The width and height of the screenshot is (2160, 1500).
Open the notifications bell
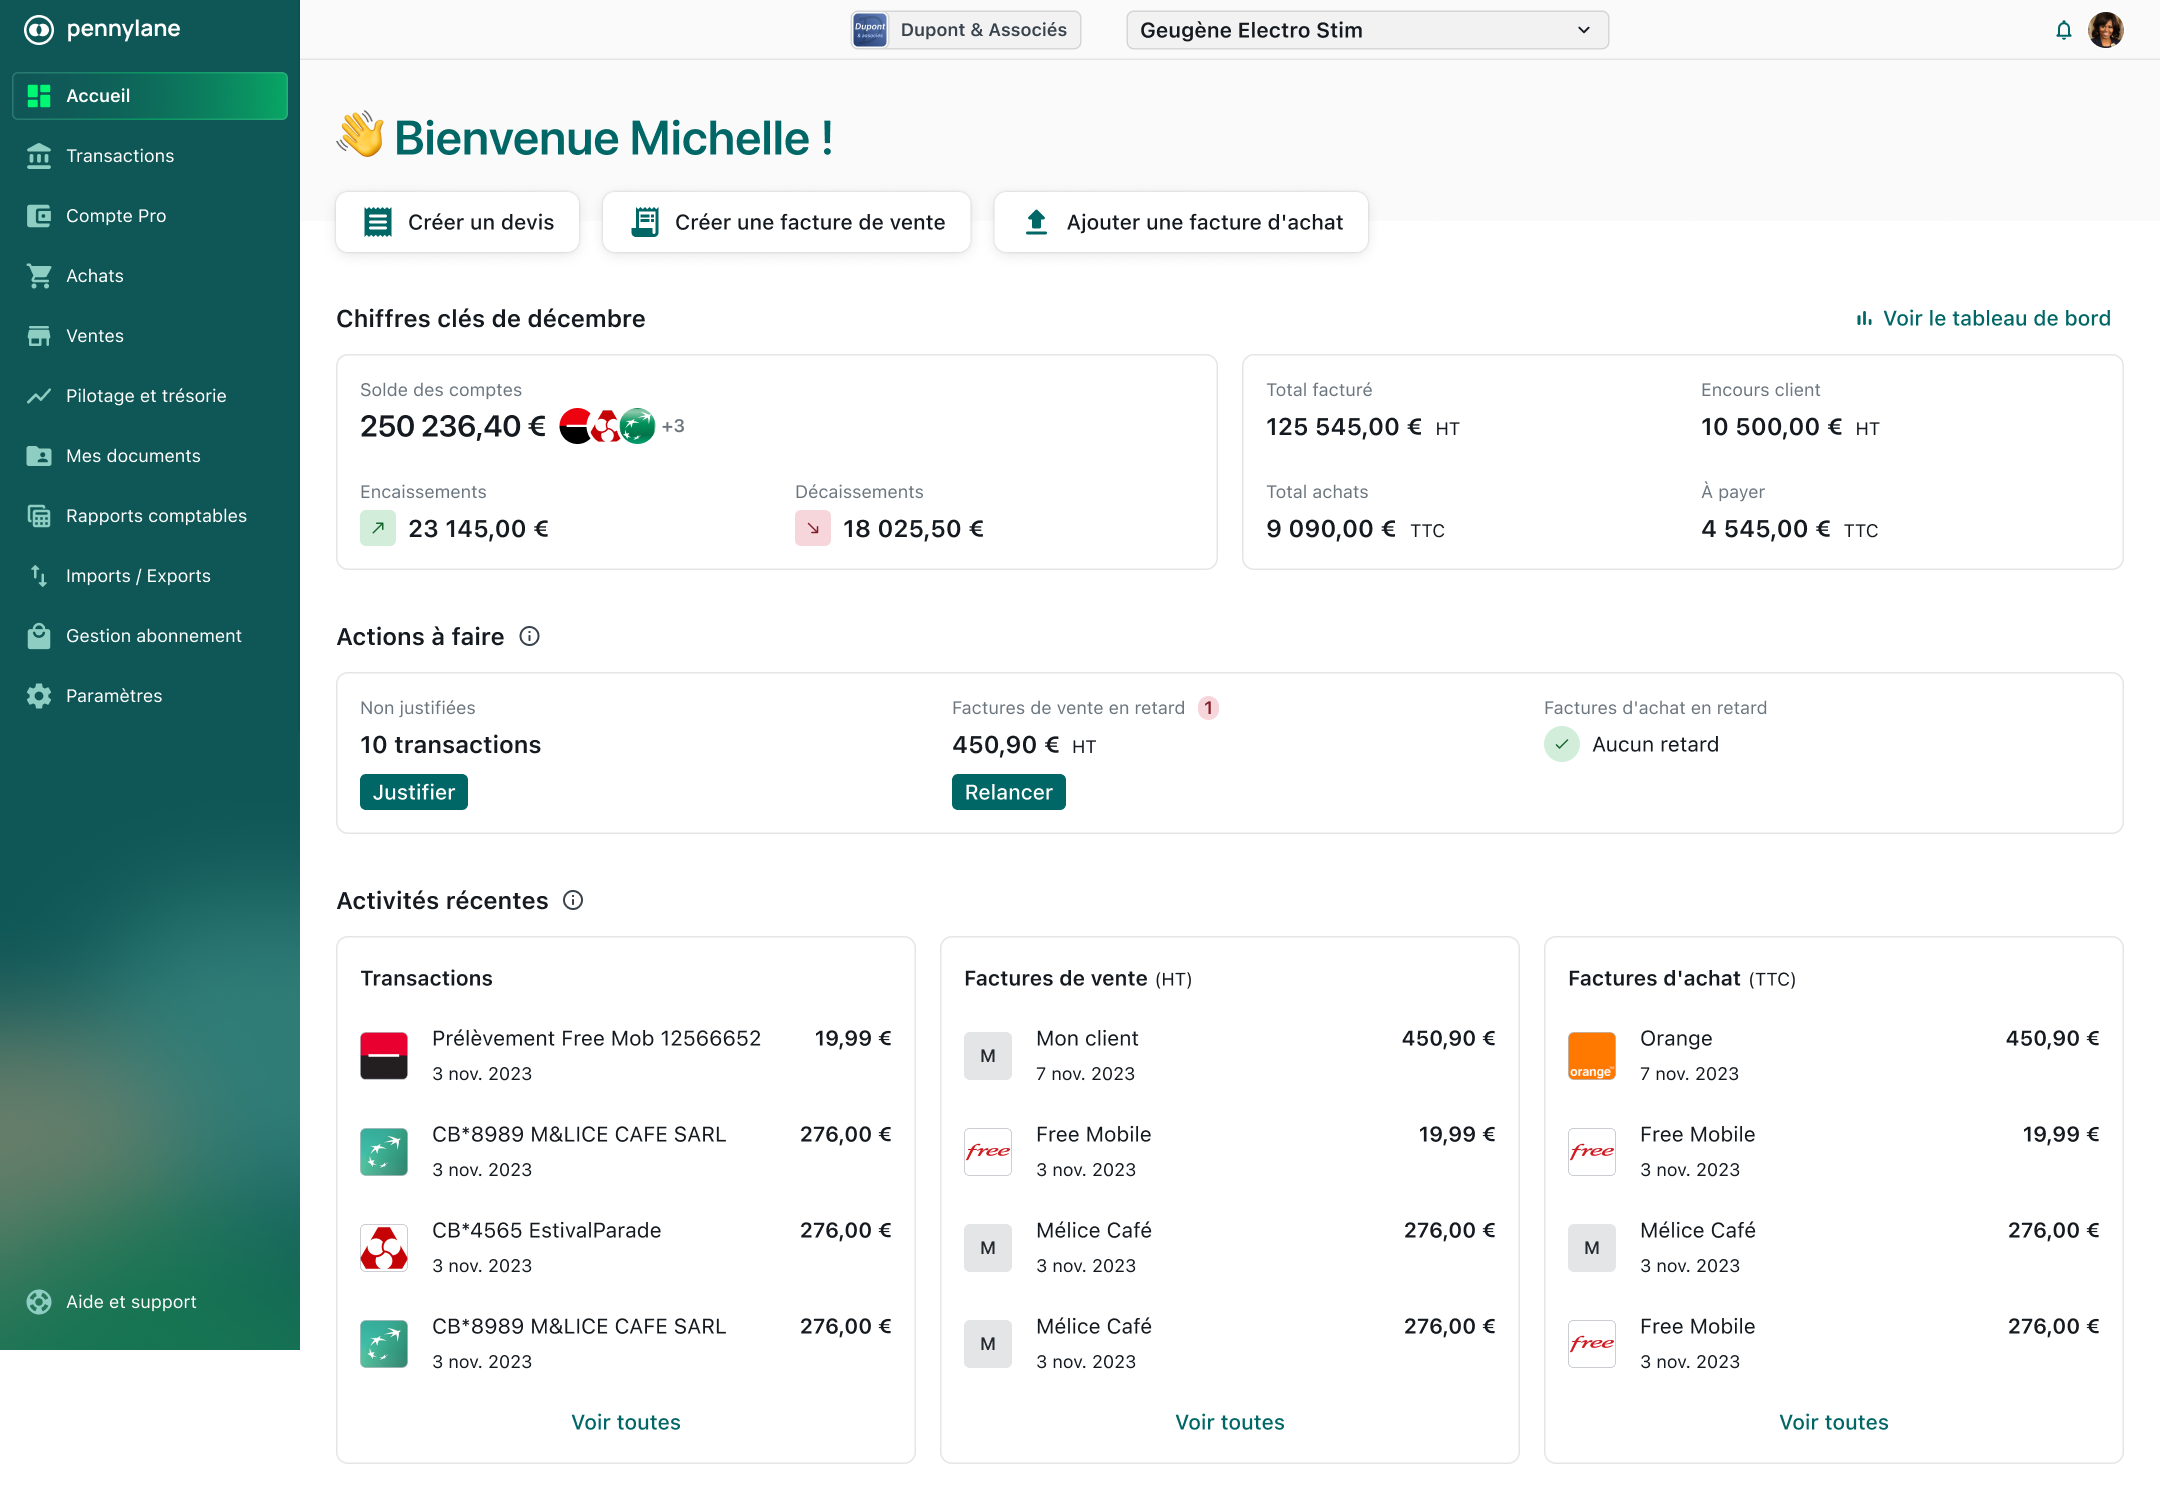pos(2063,29)
